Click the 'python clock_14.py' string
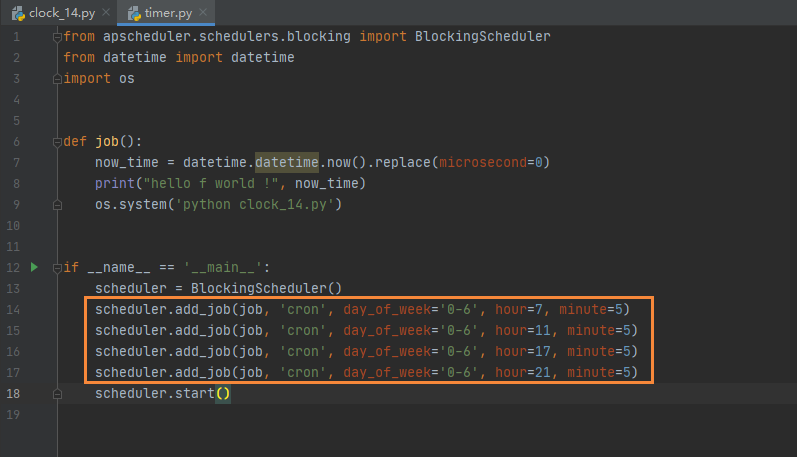 255,204
